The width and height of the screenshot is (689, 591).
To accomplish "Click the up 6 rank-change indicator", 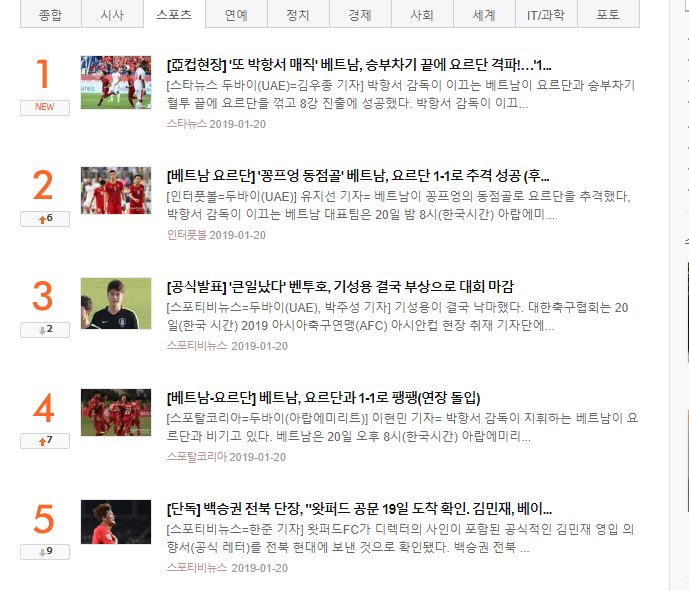I will (x=45, y=218).
